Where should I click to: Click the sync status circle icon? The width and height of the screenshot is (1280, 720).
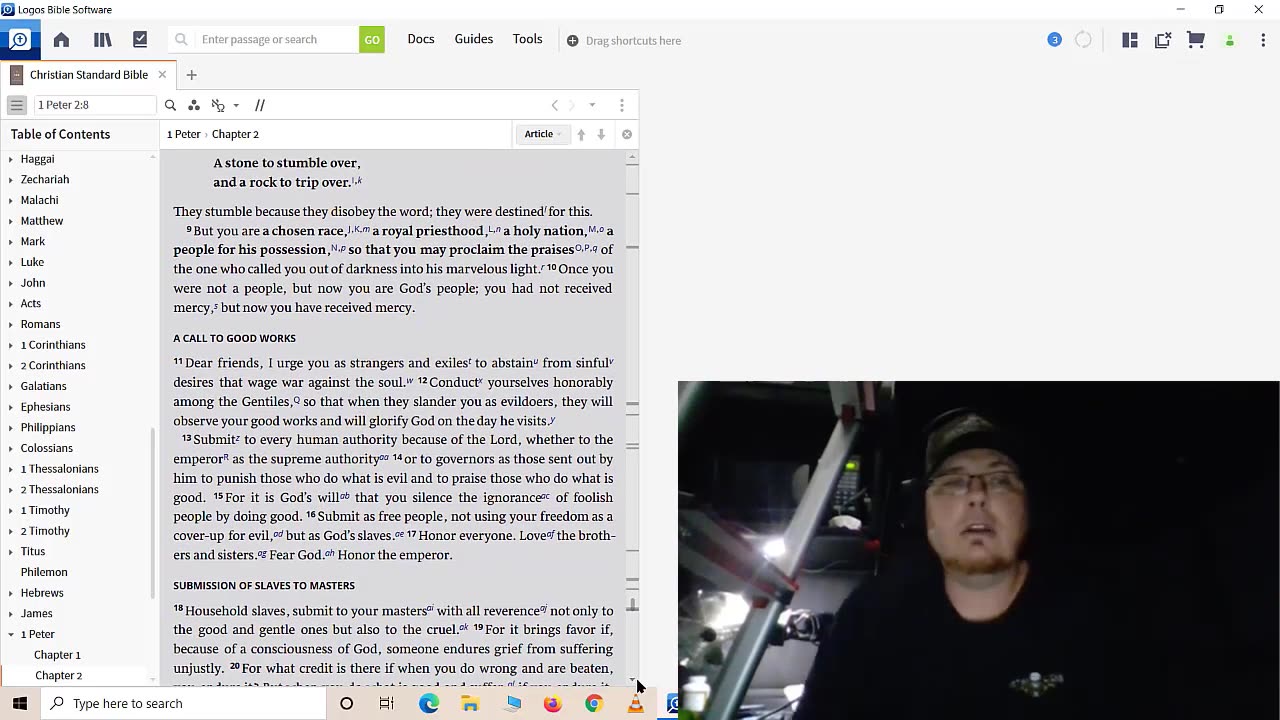coord(1083,40)
